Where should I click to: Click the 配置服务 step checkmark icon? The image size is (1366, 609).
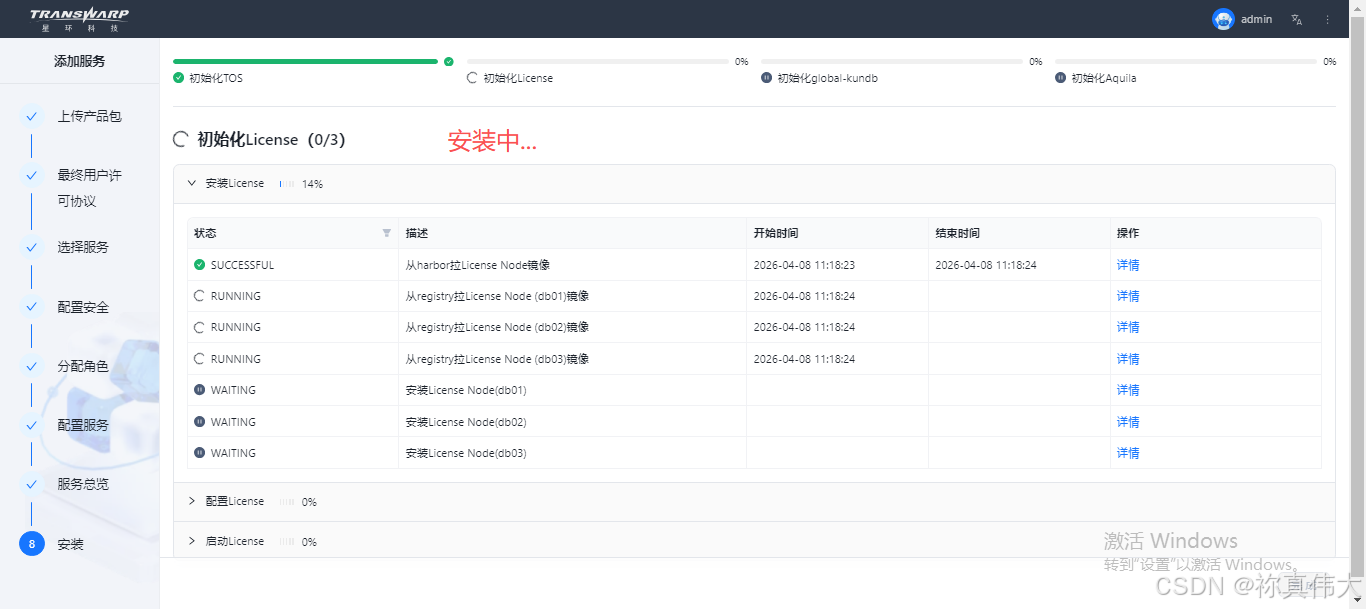click(x=32, y=425)
